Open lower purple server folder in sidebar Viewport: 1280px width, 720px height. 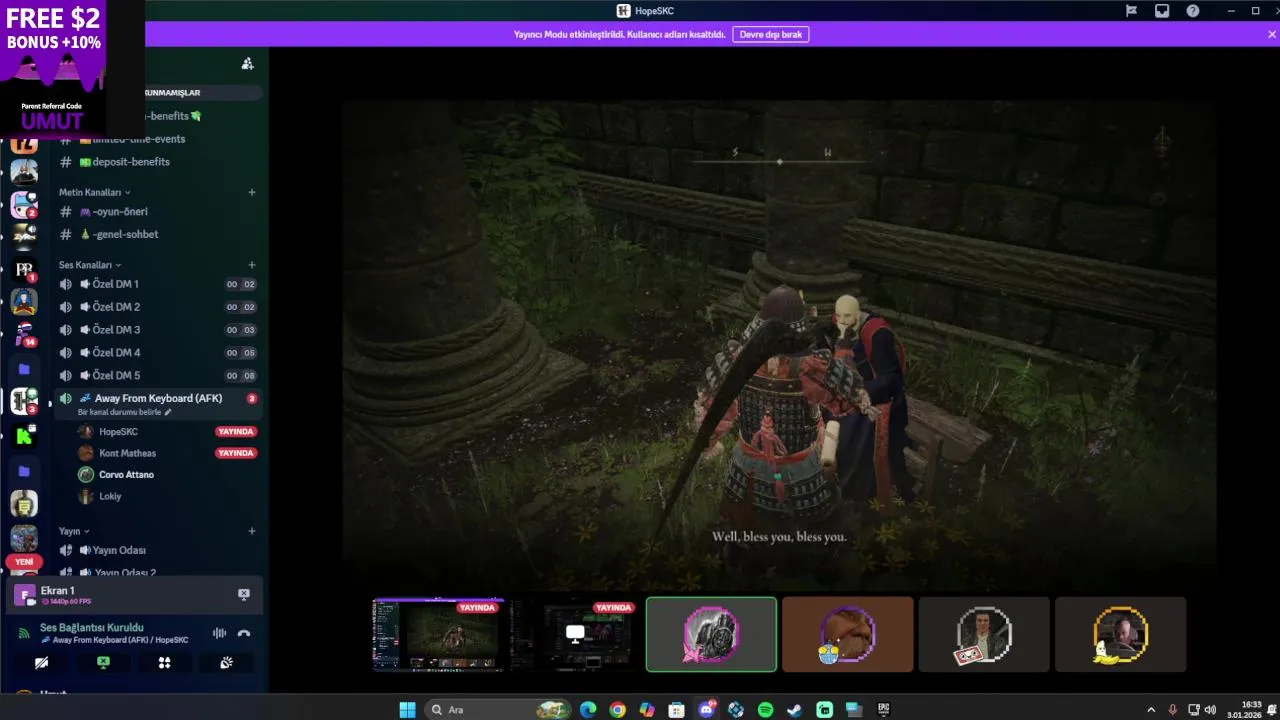tap(24, 471)
